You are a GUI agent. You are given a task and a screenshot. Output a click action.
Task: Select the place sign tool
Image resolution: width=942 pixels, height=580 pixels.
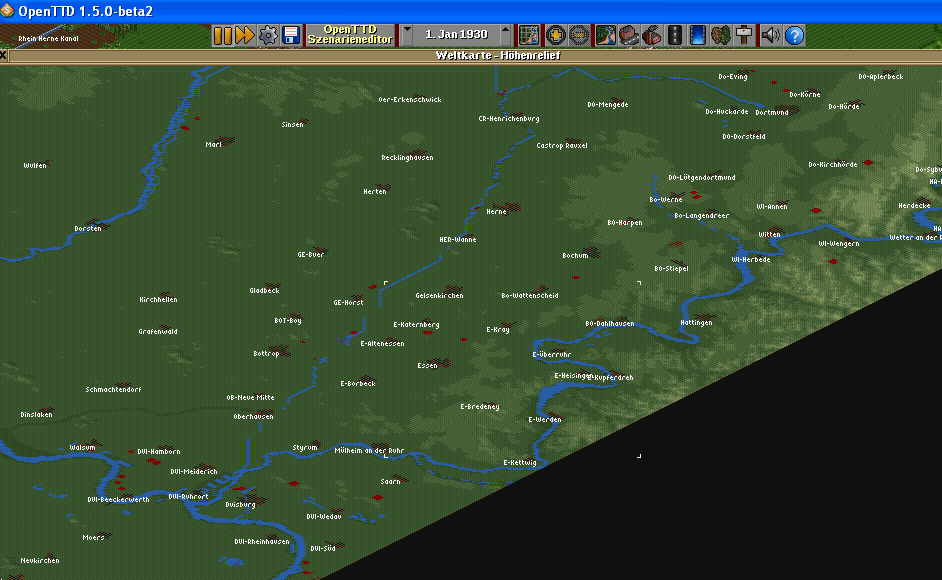(x=744, y=36)
